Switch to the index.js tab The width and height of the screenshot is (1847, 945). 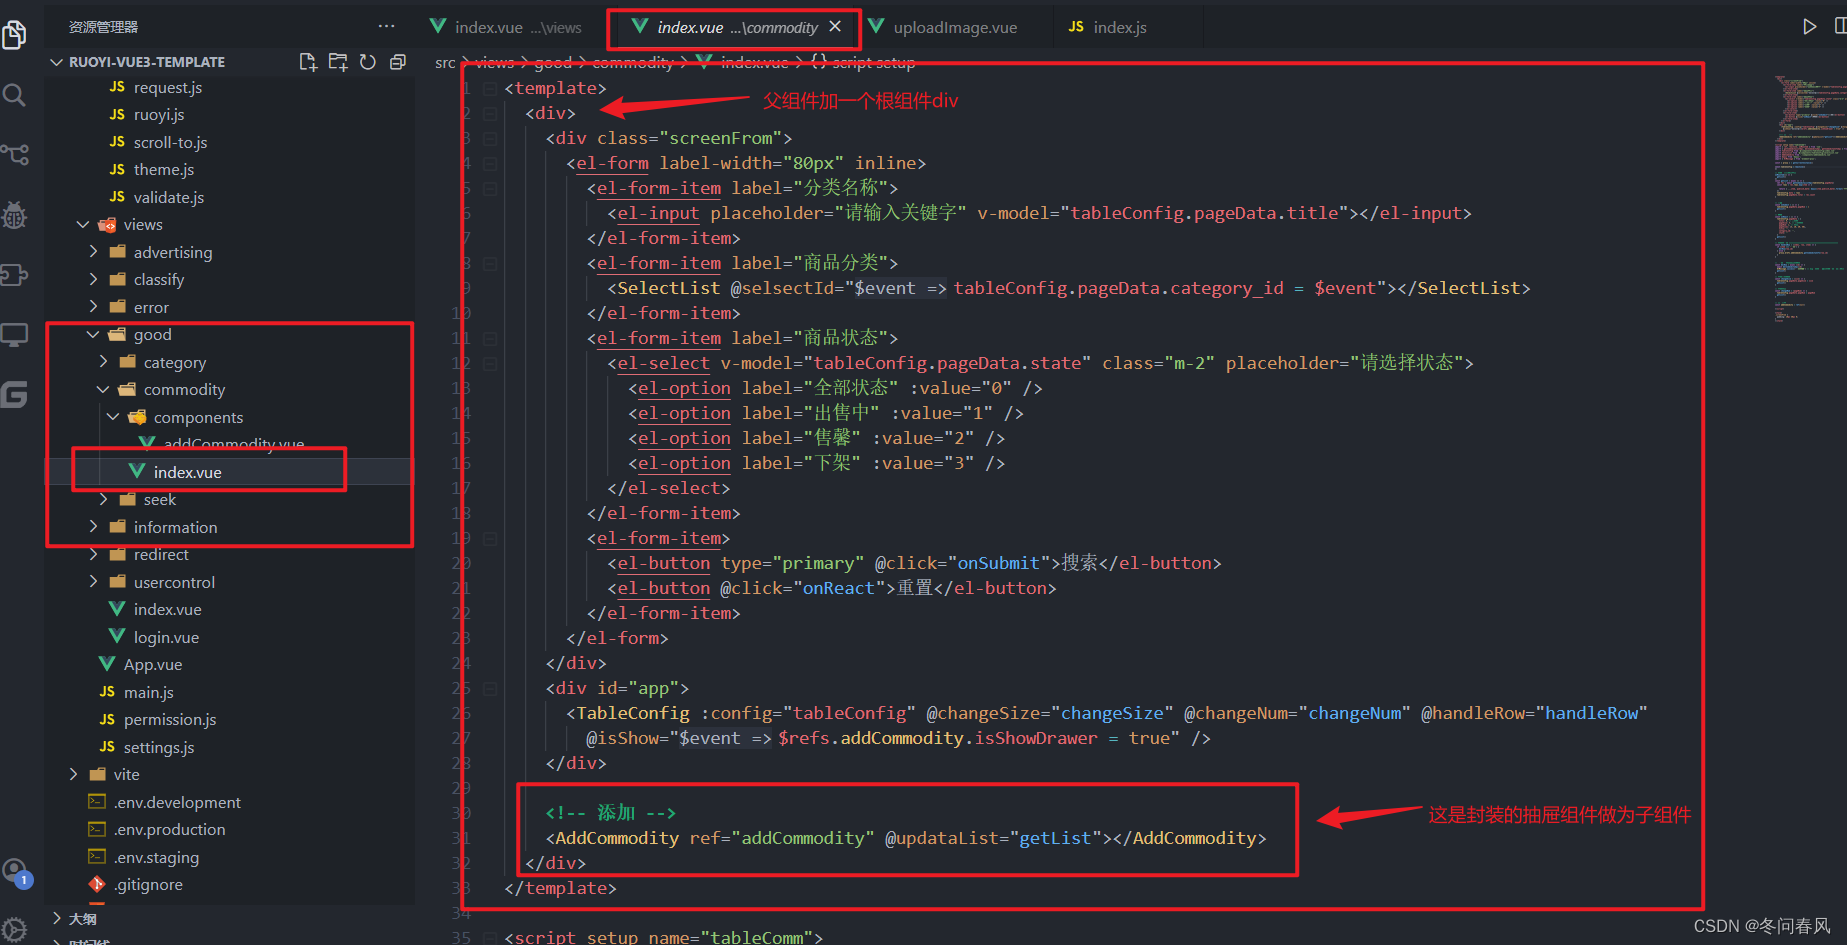pyautogui.click(x=1119, y=27)
